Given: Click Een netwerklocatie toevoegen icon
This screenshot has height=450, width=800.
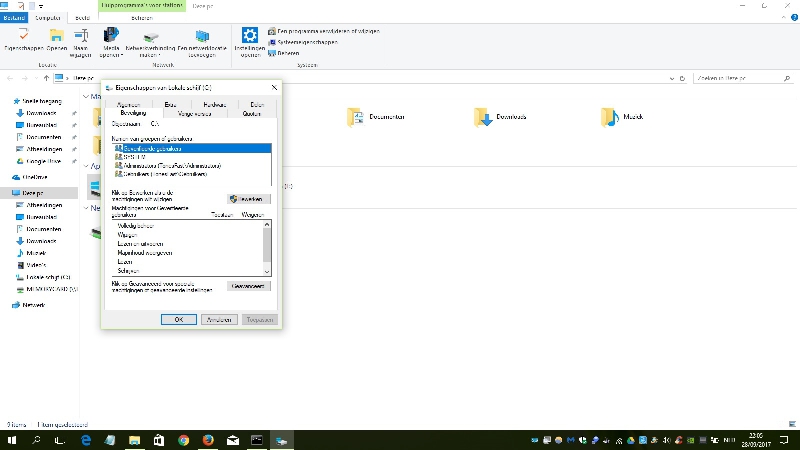Looking at the screenshot, I should pos(202,43).
